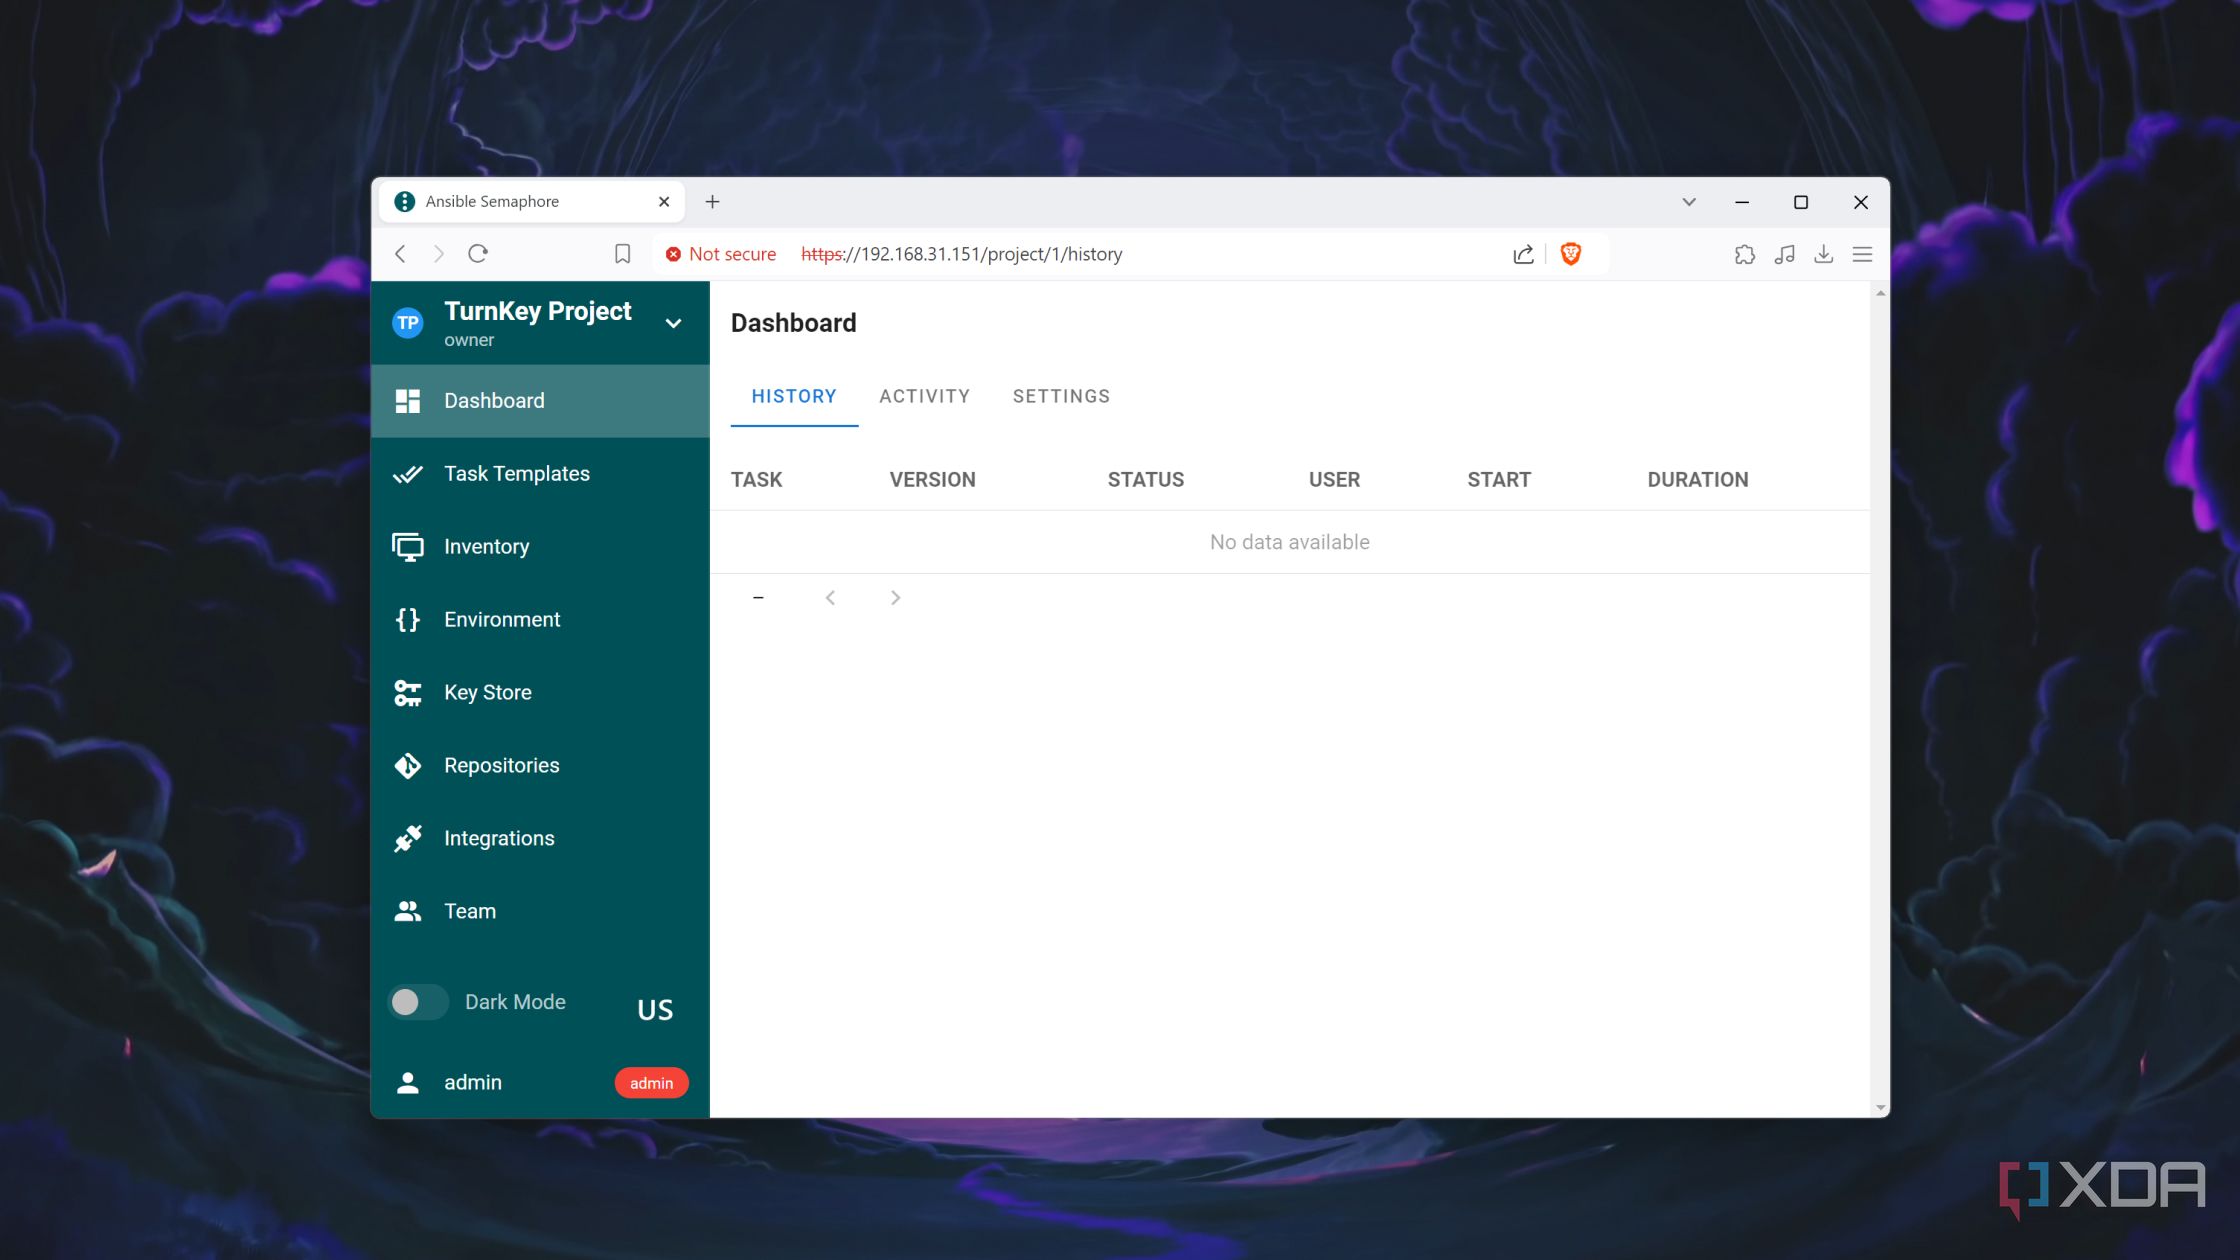Screen dimensions: 2240x1260
Task: Select Task Templates in the sidebar
Action: point(516,473)
